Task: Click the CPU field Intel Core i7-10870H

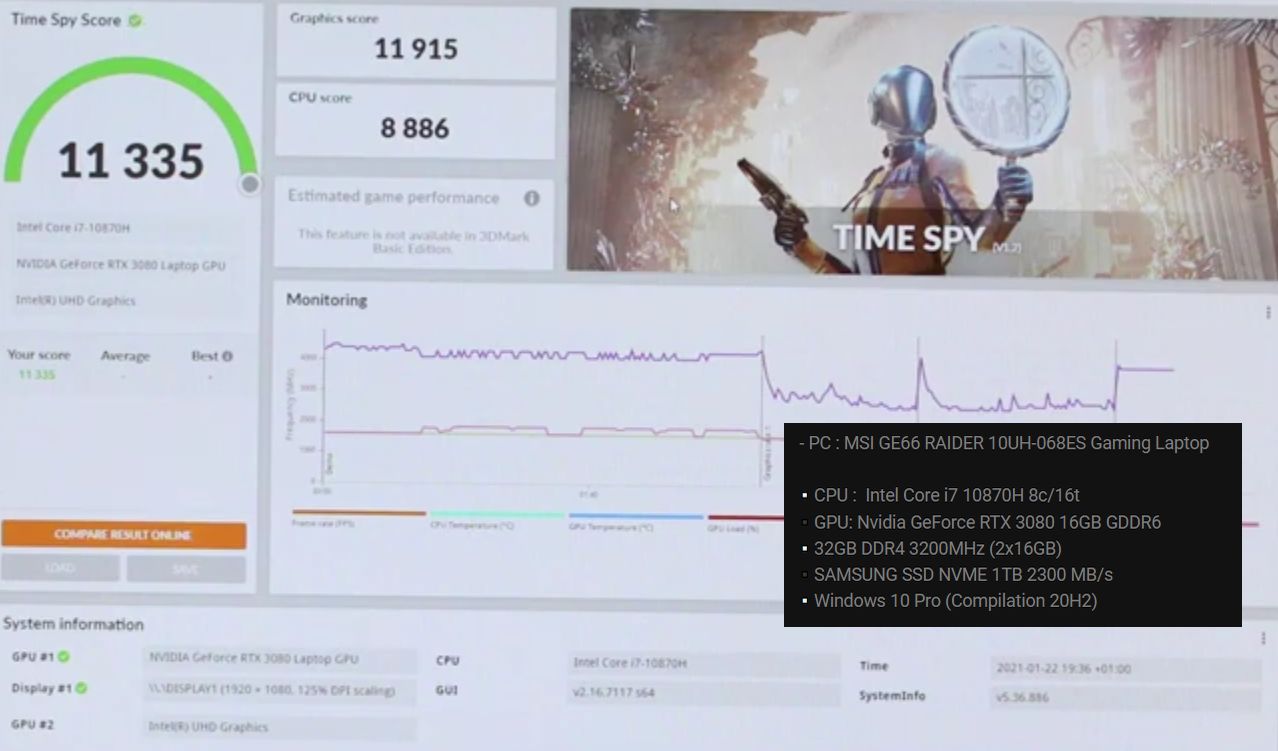Action: [704, 663]
